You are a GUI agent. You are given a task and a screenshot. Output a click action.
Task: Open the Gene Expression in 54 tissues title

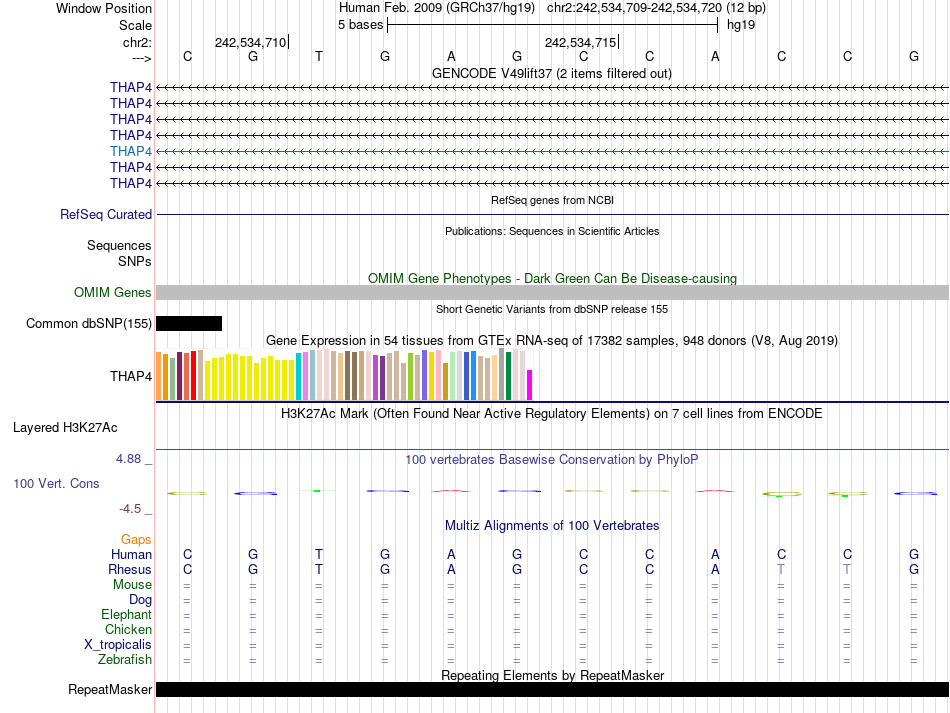[552, 341]
